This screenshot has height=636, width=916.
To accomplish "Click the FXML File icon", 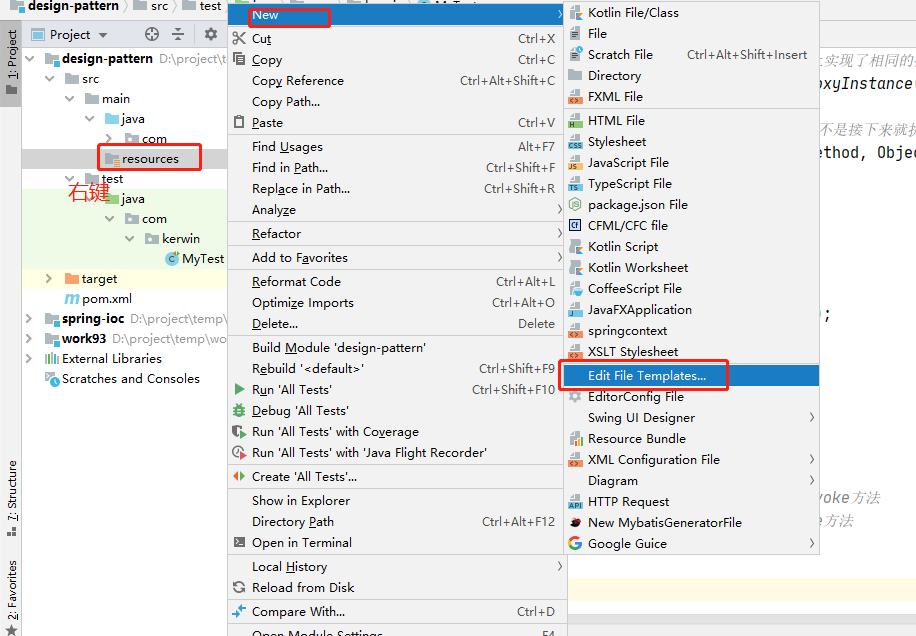I will (575, 96).
